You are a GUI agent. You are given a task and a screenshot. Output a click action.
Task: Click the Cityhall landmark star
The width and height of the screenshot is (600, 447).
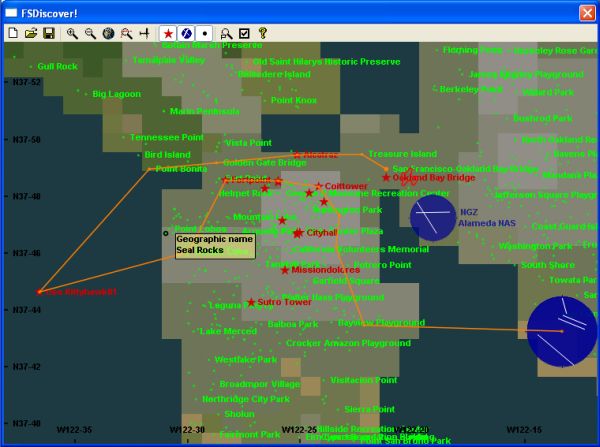coord(298,233)
